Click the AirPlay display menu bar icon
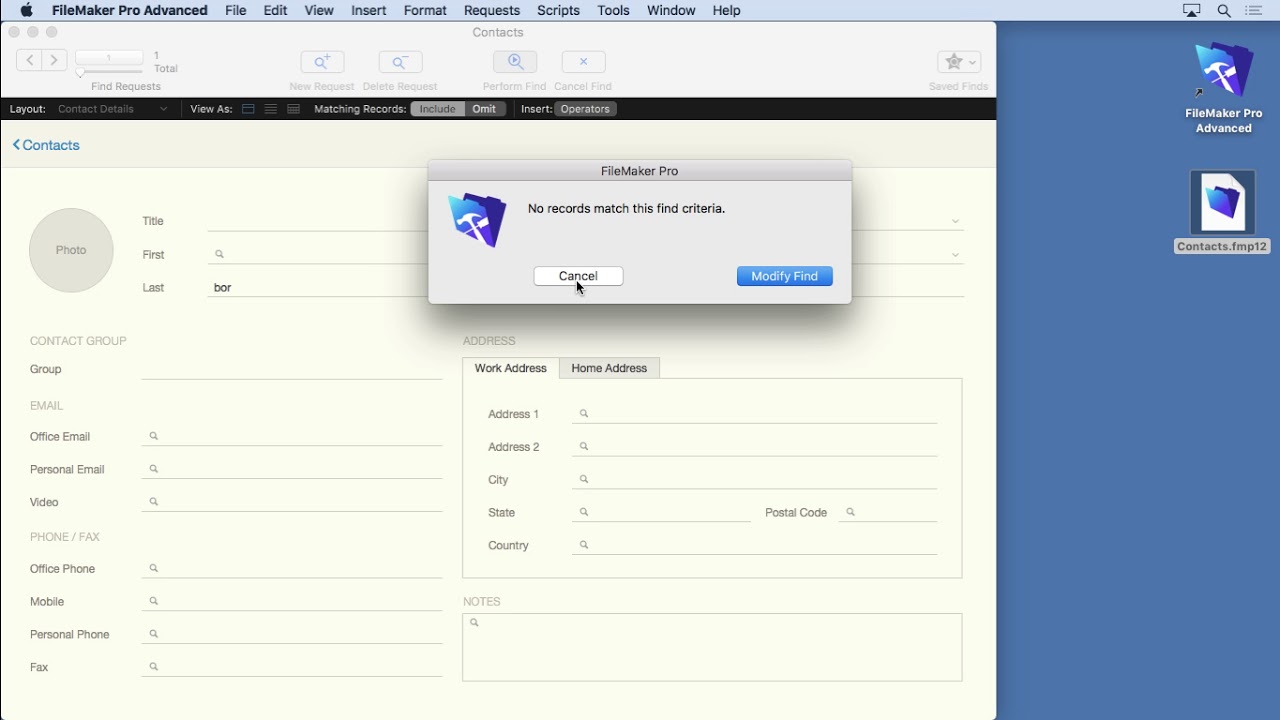The image size is (1280, 720). (1192, 10)
